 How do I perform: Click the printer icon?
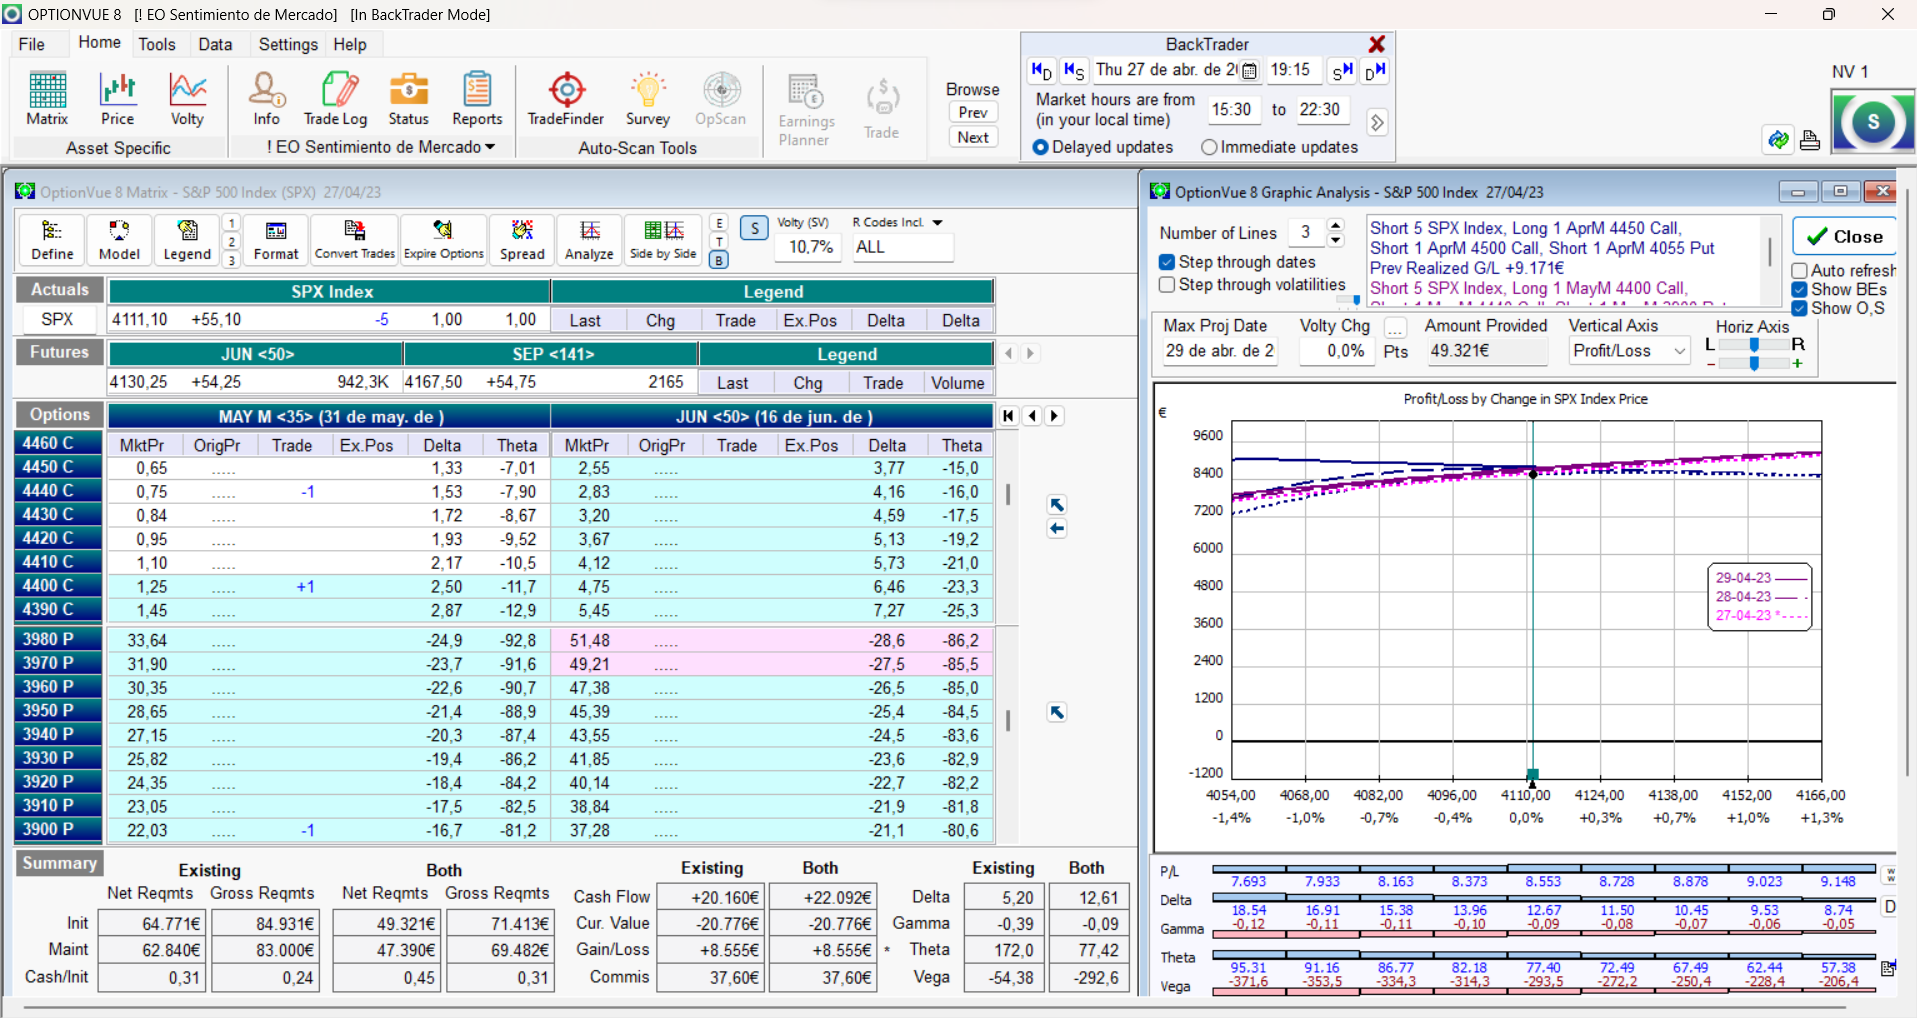tap(1810, 140)
